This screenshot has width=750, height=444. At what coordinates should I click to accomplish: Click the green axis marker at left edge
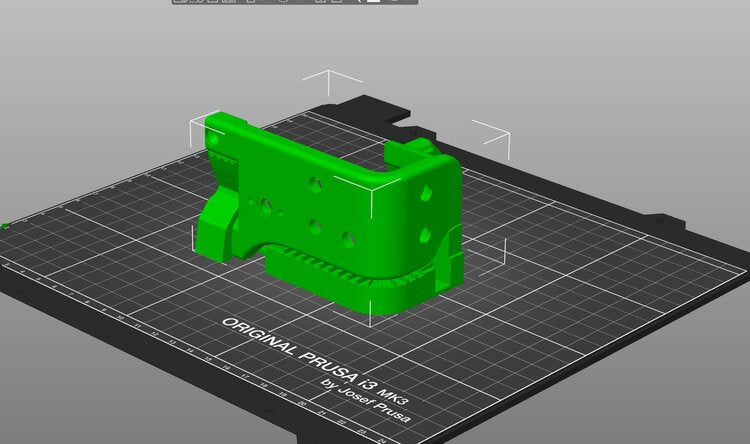(x=6, y=226)
